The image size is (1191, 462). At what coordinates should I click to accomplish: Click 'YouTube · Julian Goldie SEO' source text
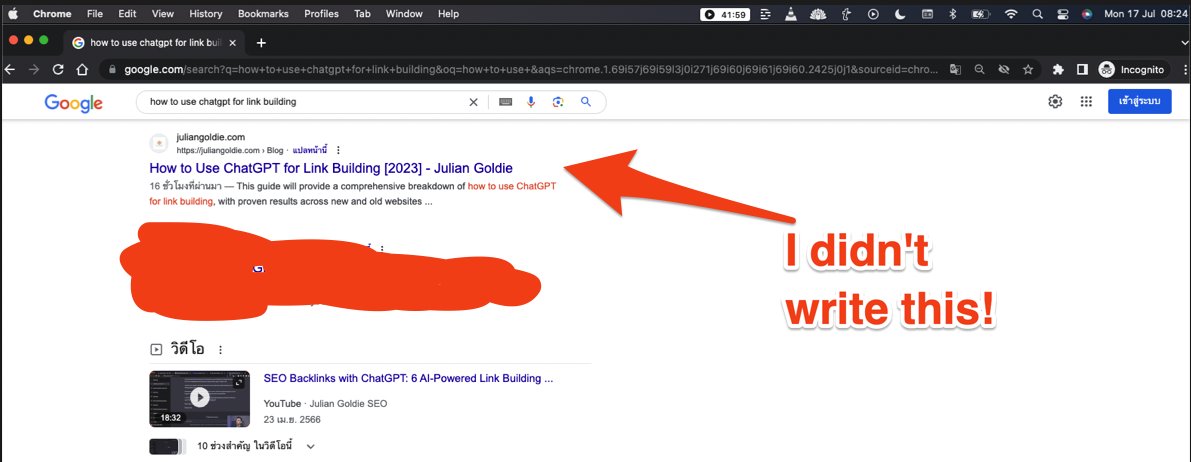(325, 403)
